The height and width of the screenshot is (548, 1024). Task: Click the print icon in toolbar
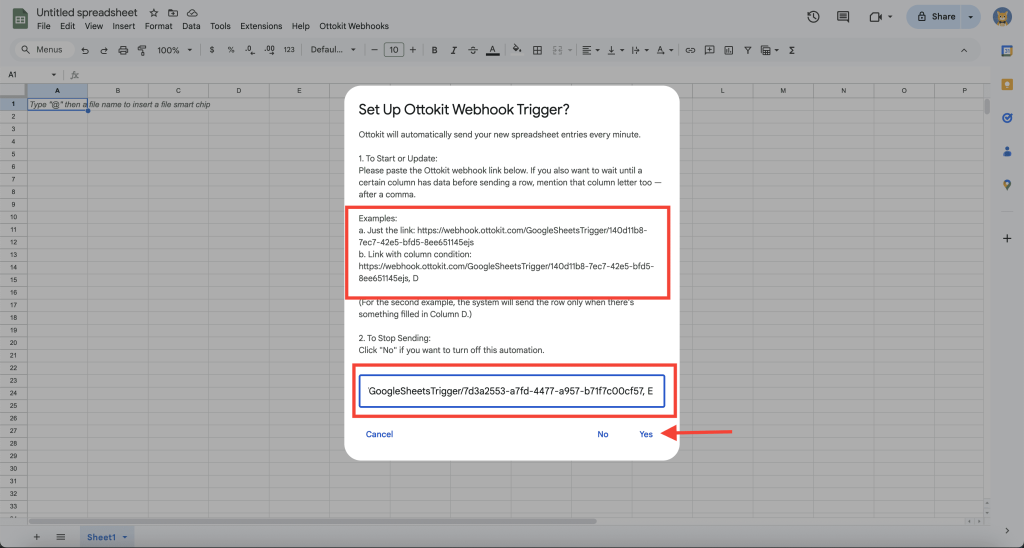pos(122,50)
